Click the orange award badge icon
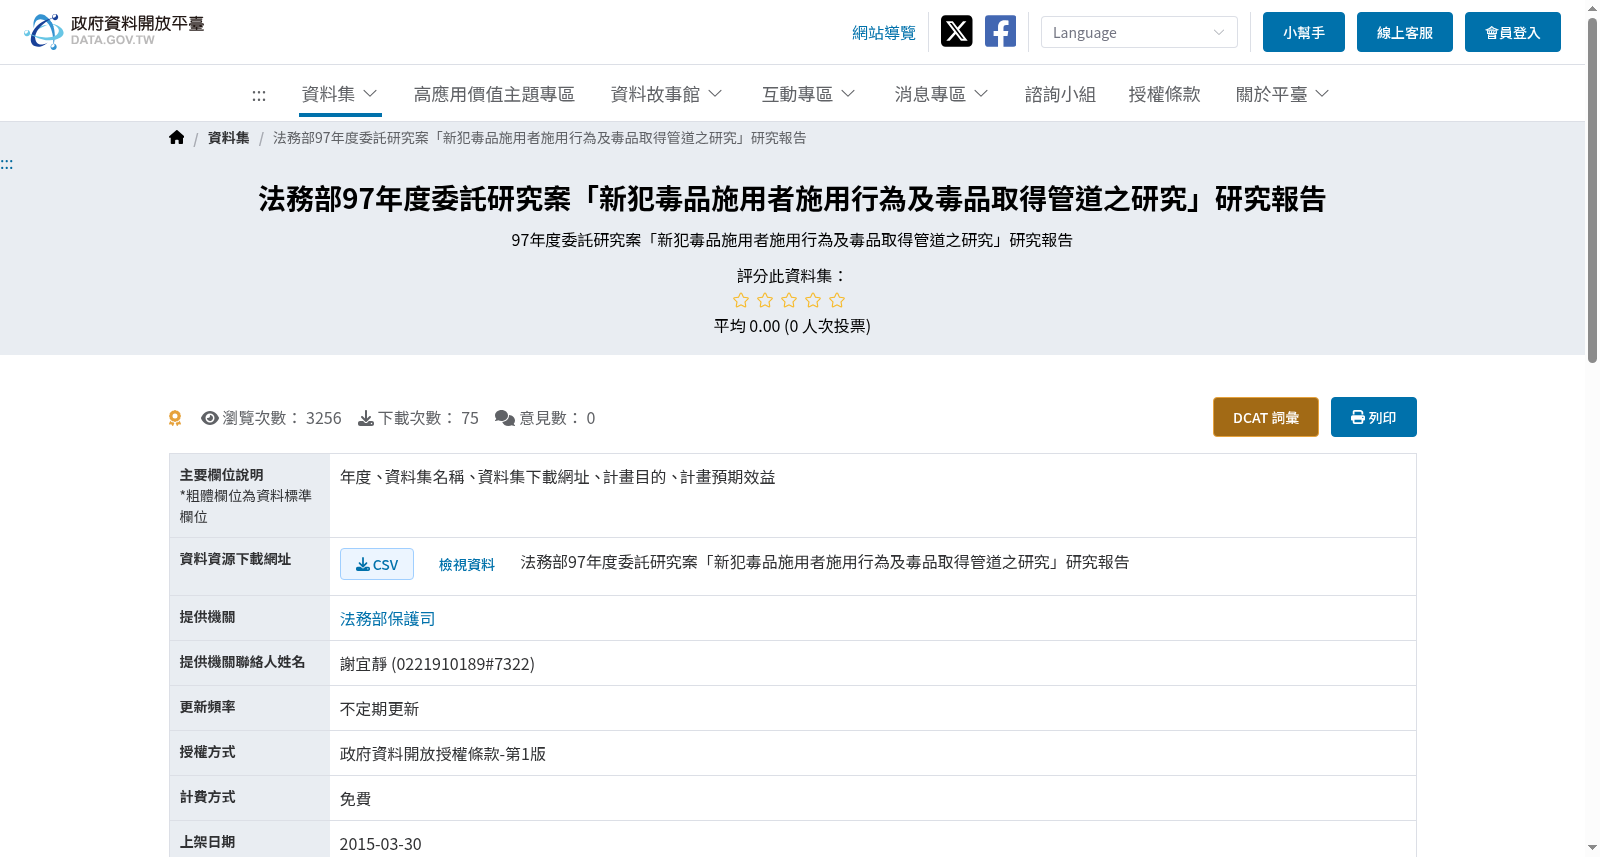Image resolution: width=1600 pixels, height=857 pixels. (x=175, y=418)
